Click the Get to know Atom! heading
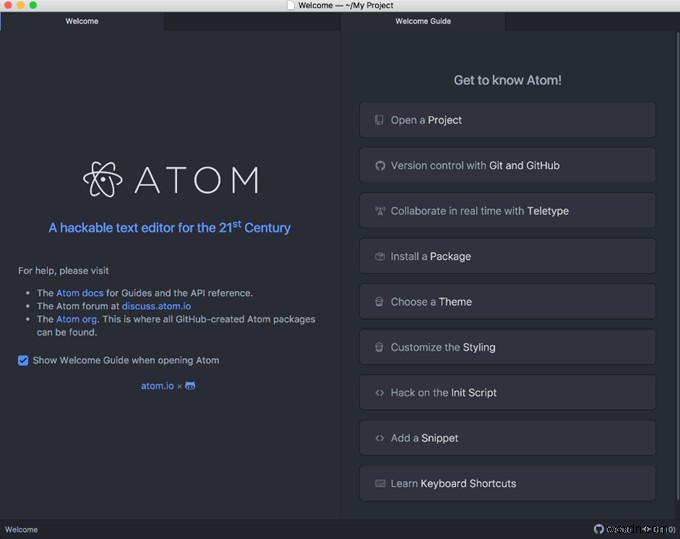The width and height of the screenshot is (680, 539). point(507,80)
